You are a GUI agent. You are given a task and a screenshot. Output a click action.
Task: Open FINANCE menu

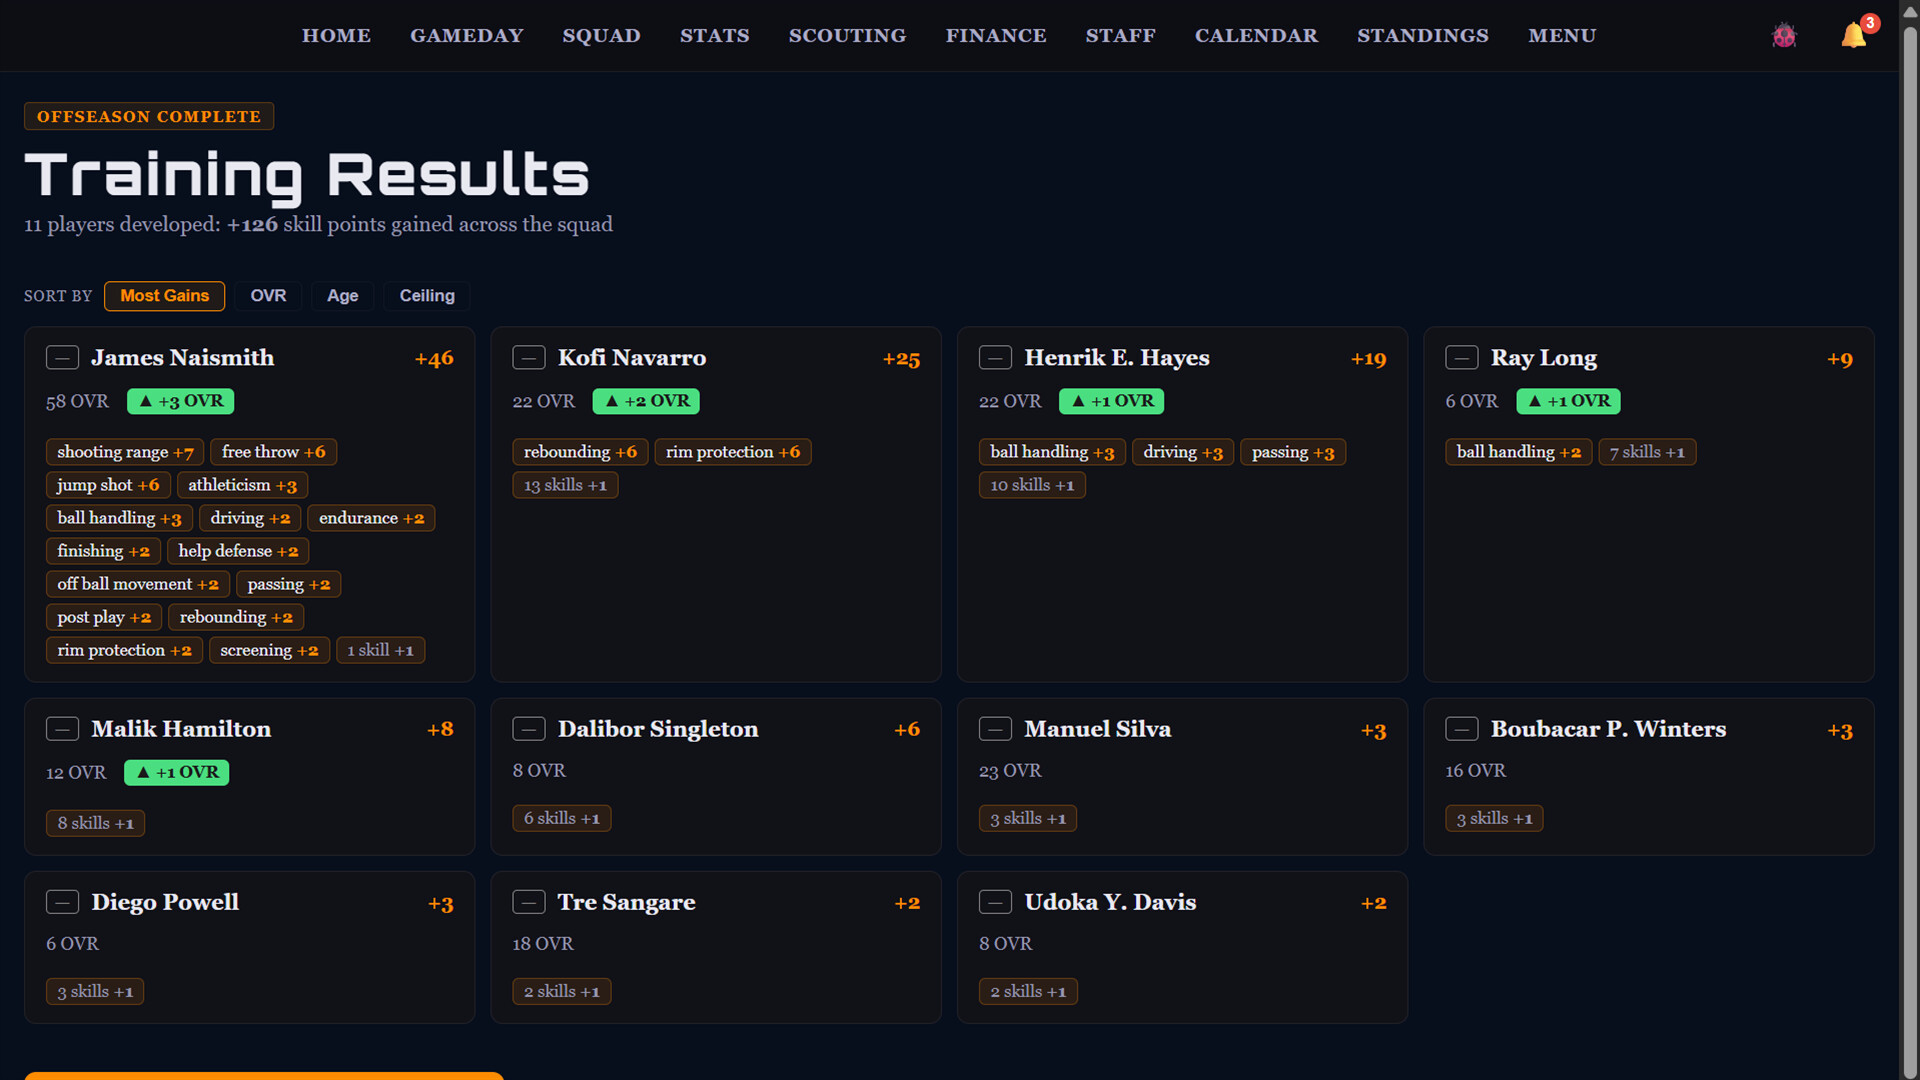pyautogui.click(x=996, y=35)
